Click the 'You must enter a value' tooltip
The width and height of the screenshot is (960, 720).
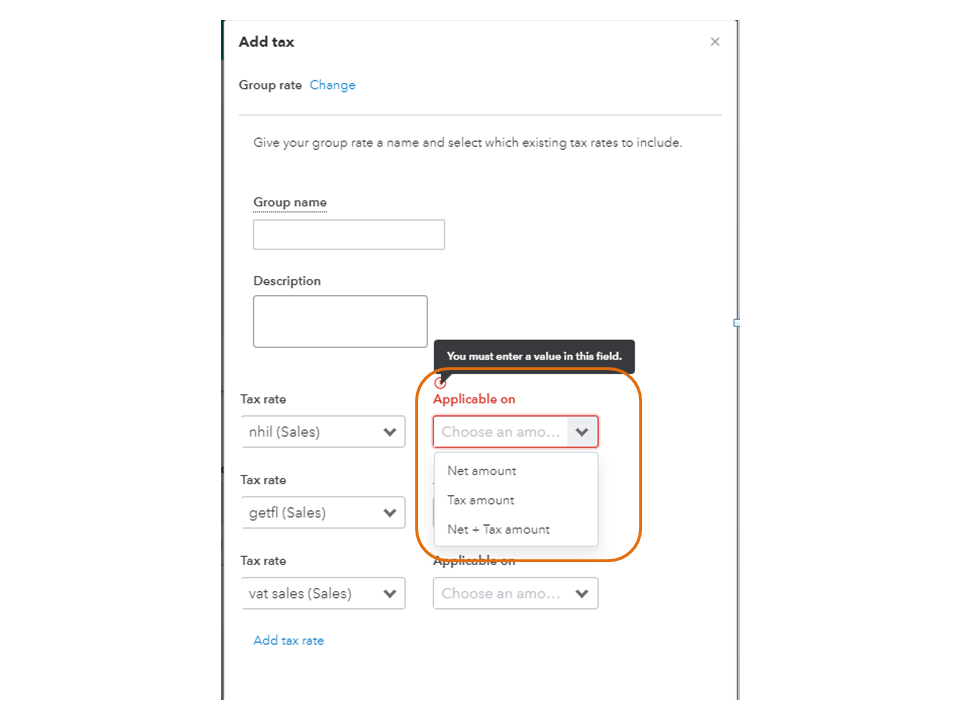pos(534,356)
